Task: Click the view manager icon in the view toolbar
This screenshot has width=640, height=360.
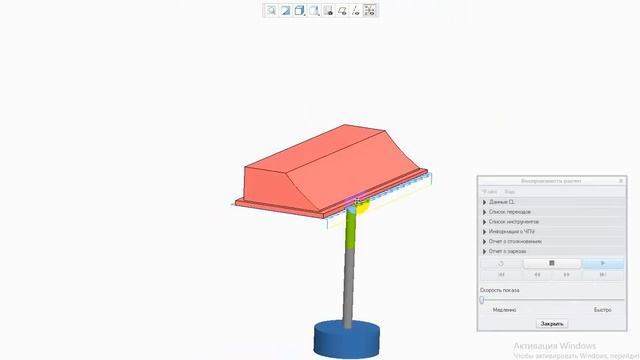Action: click(328, 11)
